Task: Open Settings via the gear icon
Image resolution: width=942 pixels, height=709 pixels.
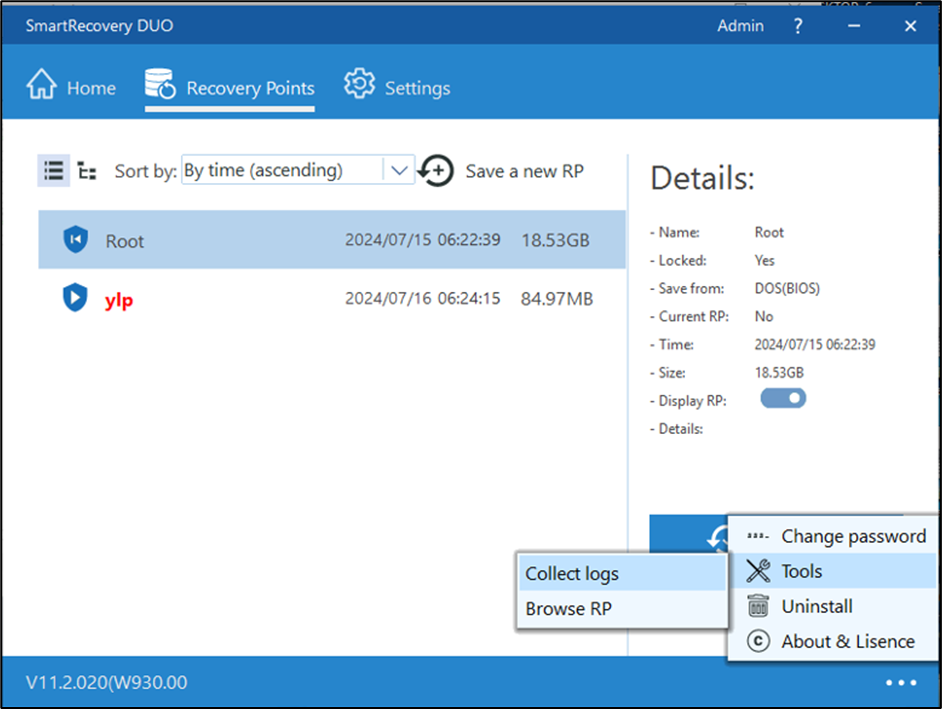Action: 358,86
